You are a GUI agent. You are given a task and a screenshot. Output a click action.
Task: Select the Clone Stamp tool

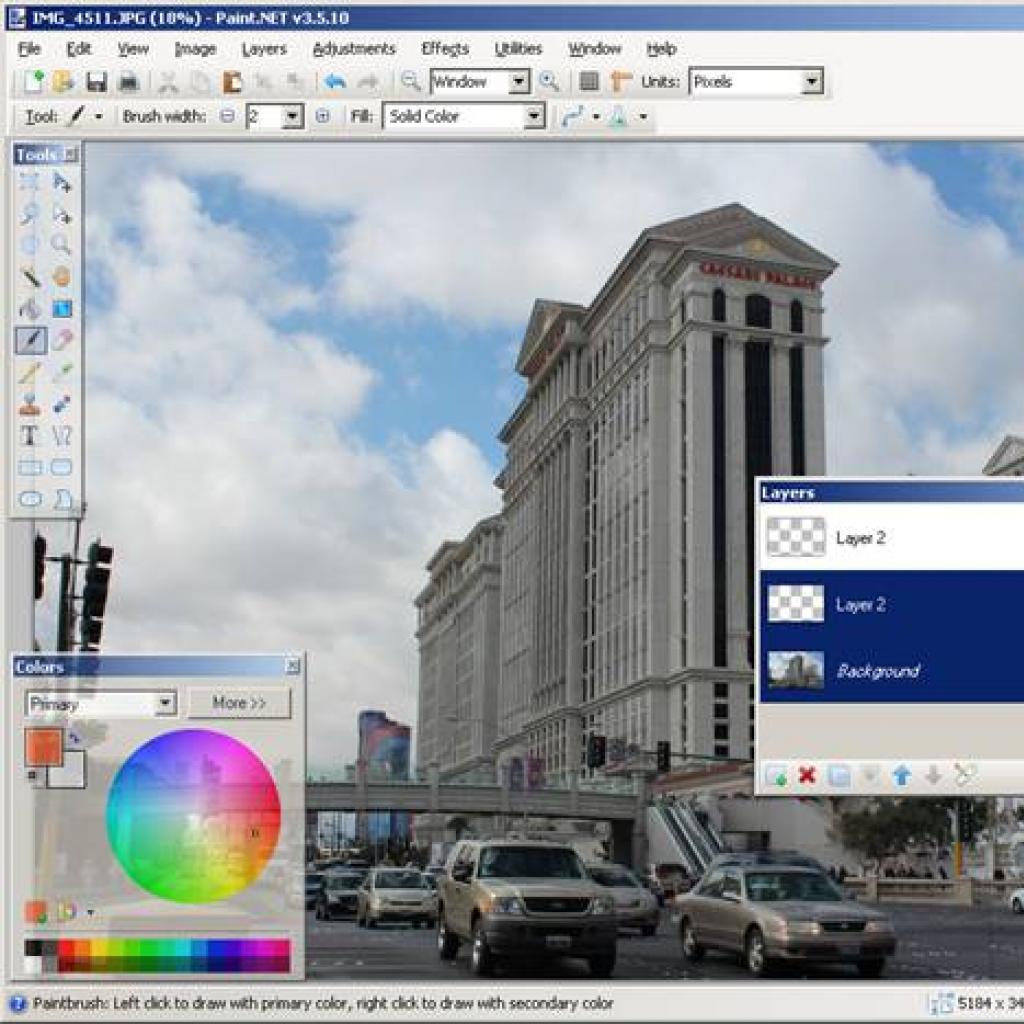click(29, 404)
